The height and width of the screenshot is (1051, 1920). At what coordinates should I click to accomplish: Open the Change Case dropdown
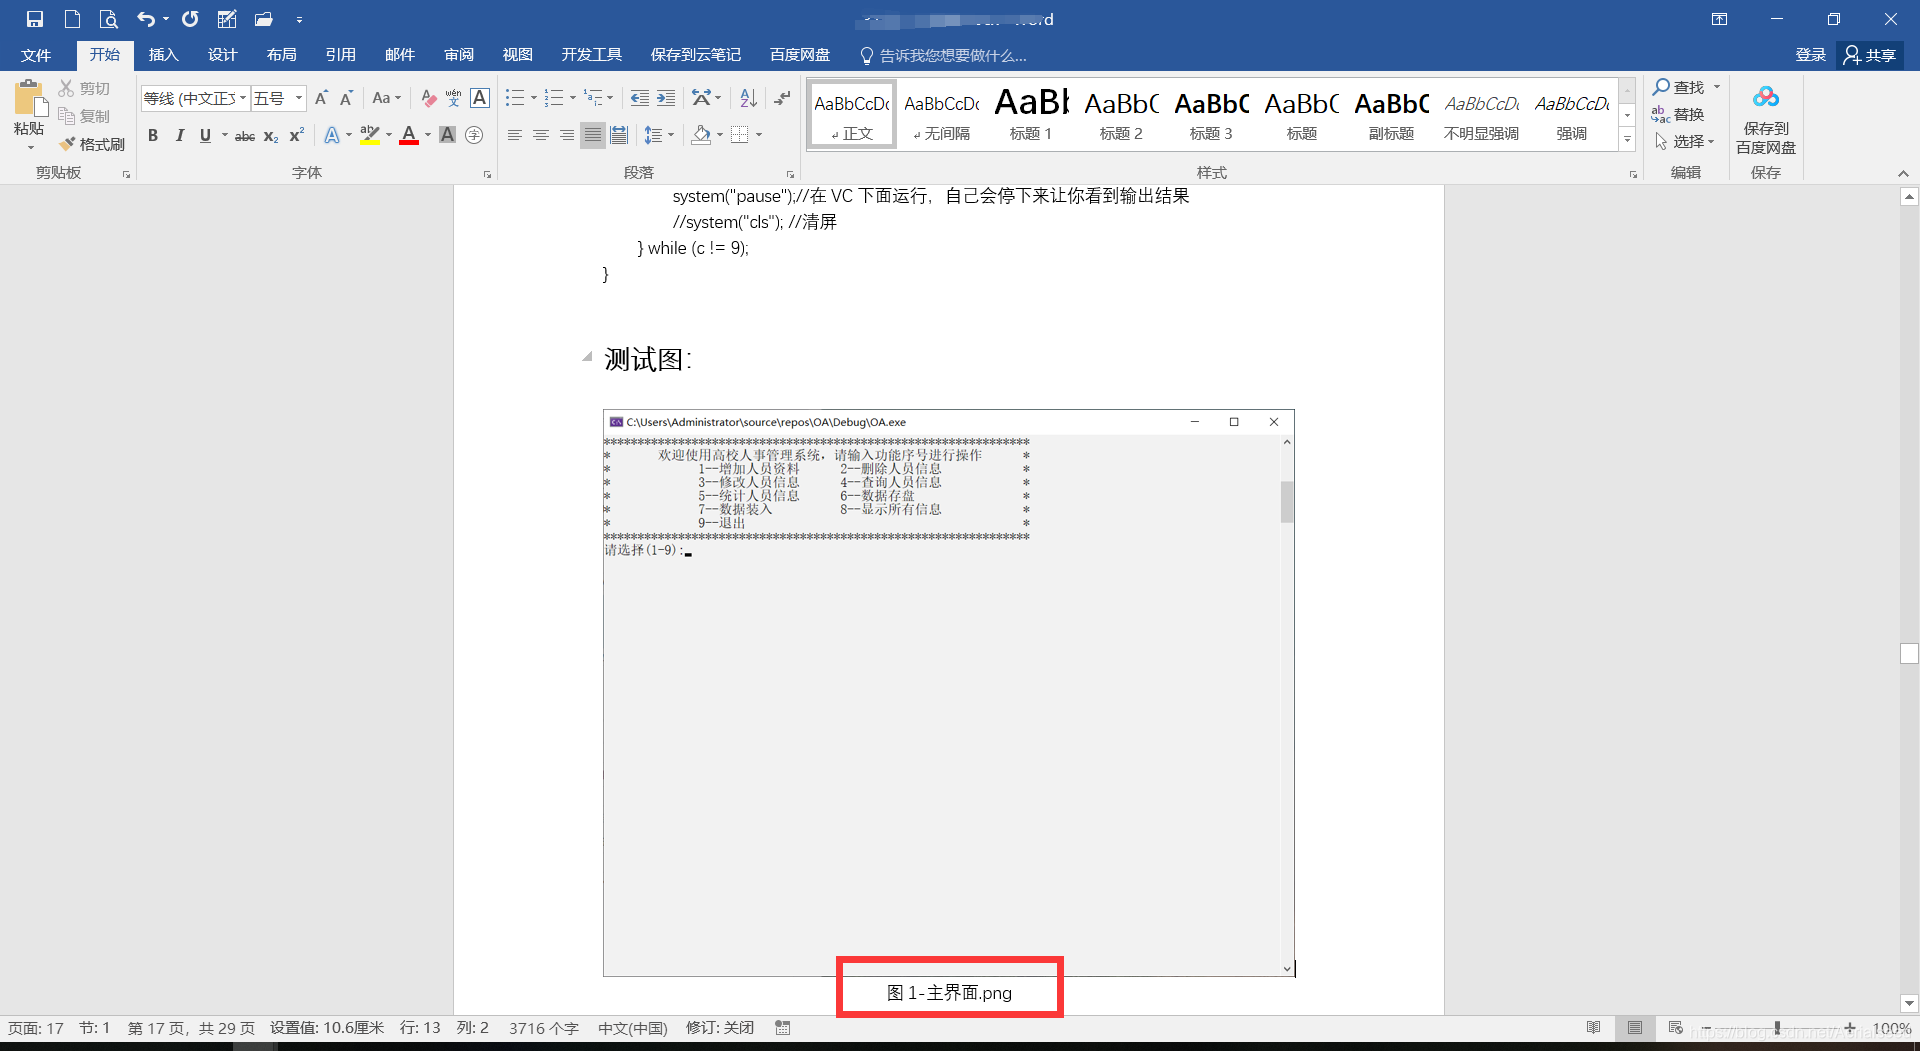tap(386, 98)
